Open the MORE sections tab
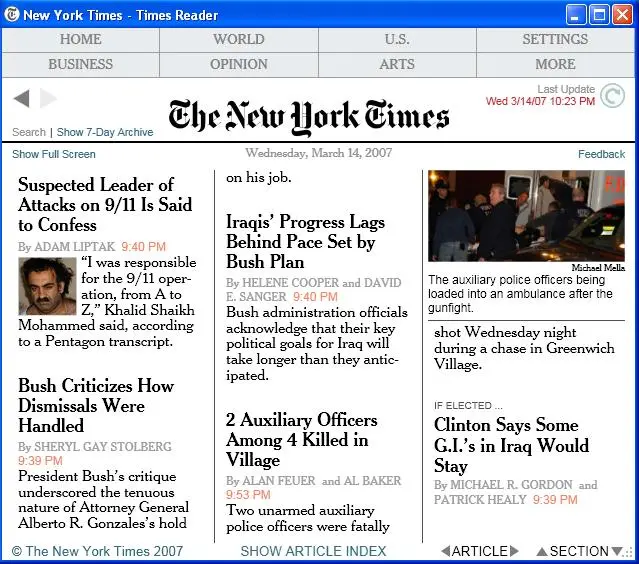639x564 pixels. (555, 64)
